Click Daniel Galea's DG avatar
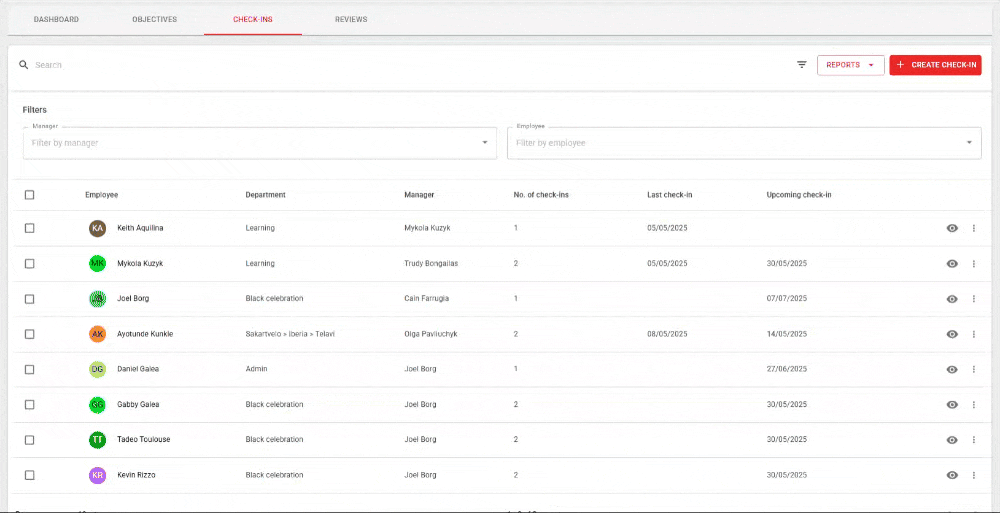1000x513 pixels. click(x=97, y=369)
